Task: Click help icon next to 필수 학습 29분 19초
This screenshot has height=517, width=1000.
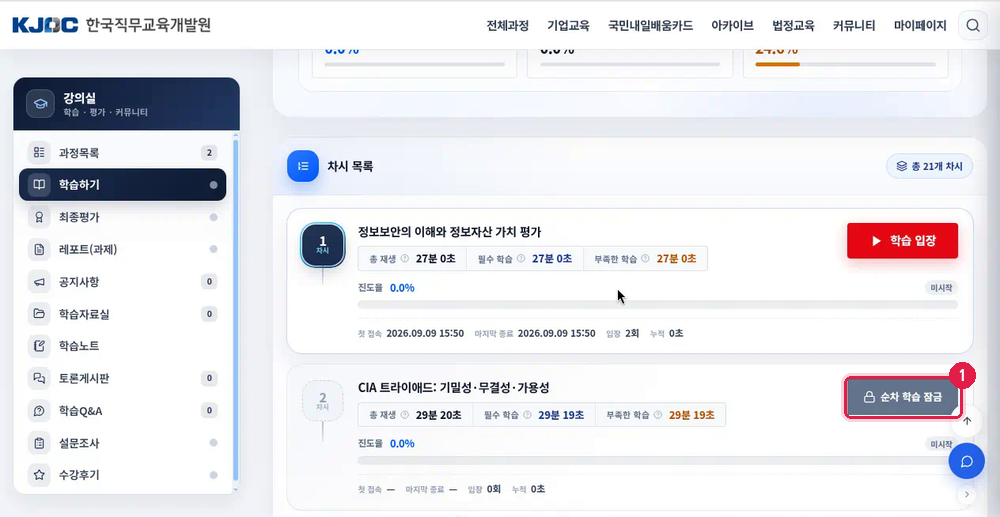Action: pyautogui.click(x=527, y=415)
